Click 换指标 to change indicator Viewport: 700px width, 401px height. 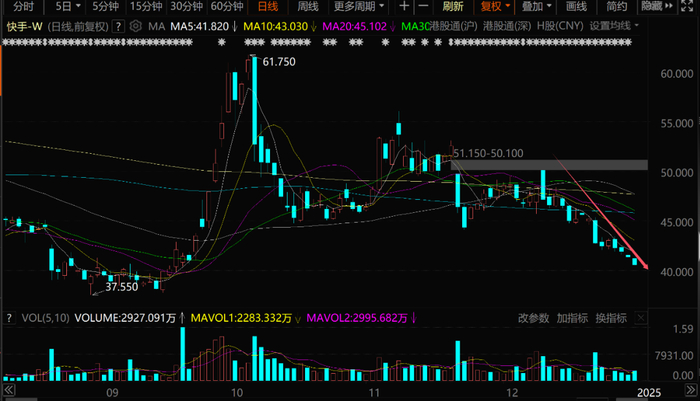(611, 318)
